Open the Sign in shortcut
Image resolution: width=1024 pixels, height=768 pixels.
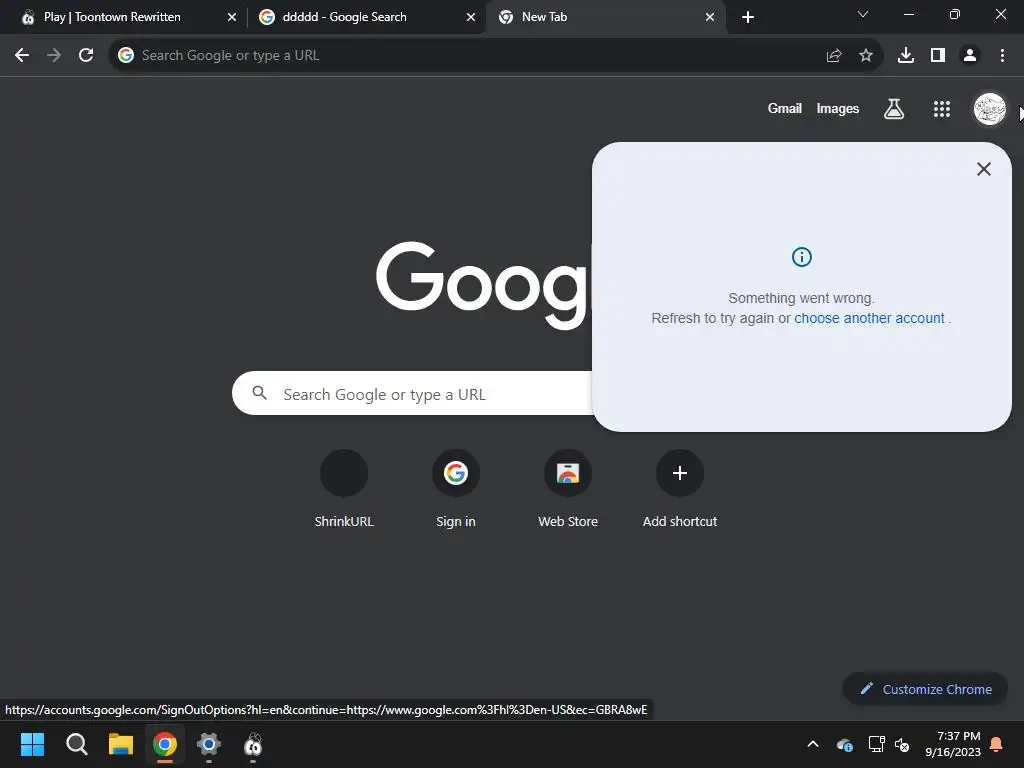coord(456,488)
